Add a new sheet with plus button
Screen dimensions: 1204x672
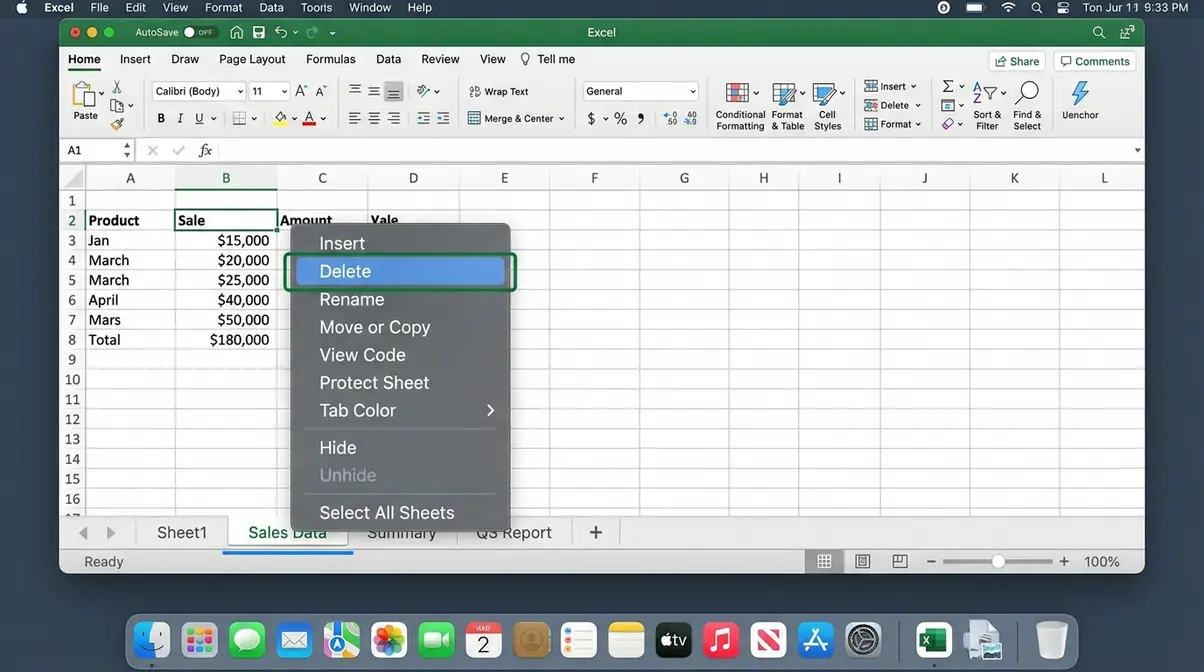[x=596, y=532]
